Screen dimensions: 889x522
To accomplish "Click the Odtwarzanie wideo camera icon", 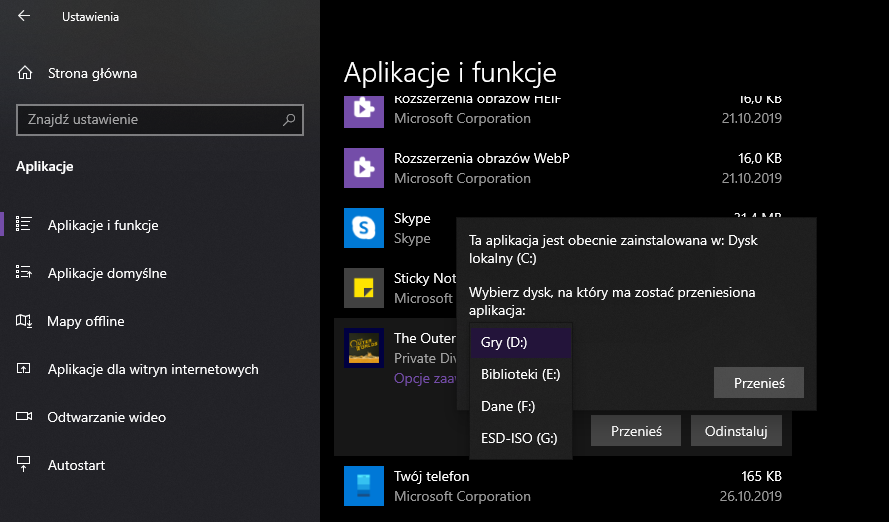I will (x=24, y=417).
